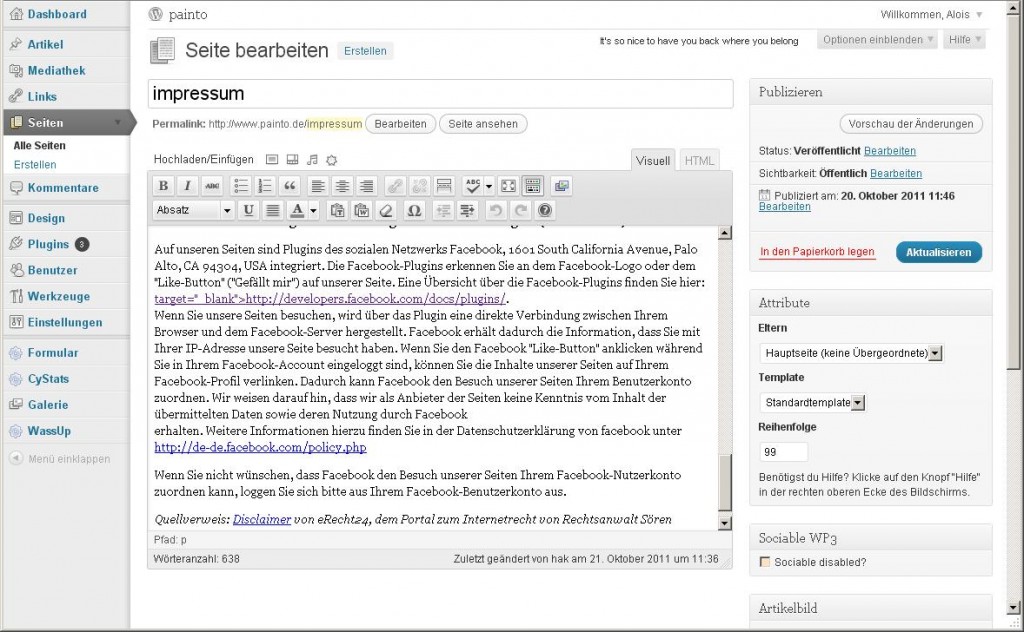Image resolution: width=1024 pixels, height=632 pixels.
Task: Click the Seite ansehen button
Action: click(483, 124)
